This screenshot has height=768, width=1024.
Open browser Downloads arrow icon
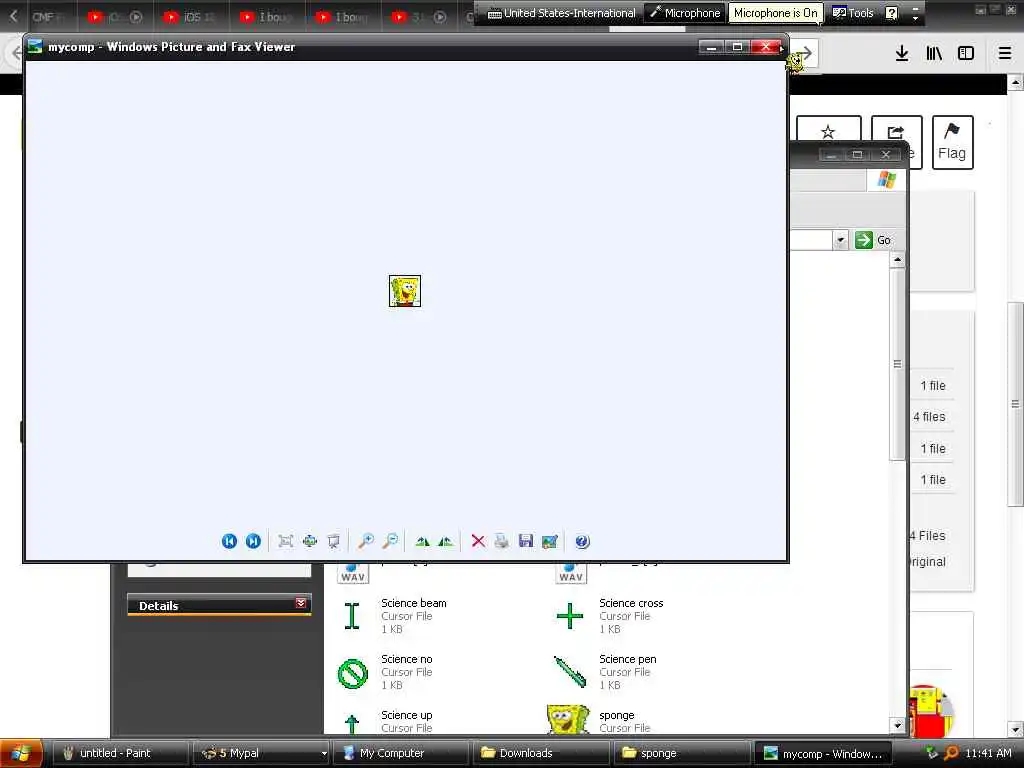coord(902,54)
